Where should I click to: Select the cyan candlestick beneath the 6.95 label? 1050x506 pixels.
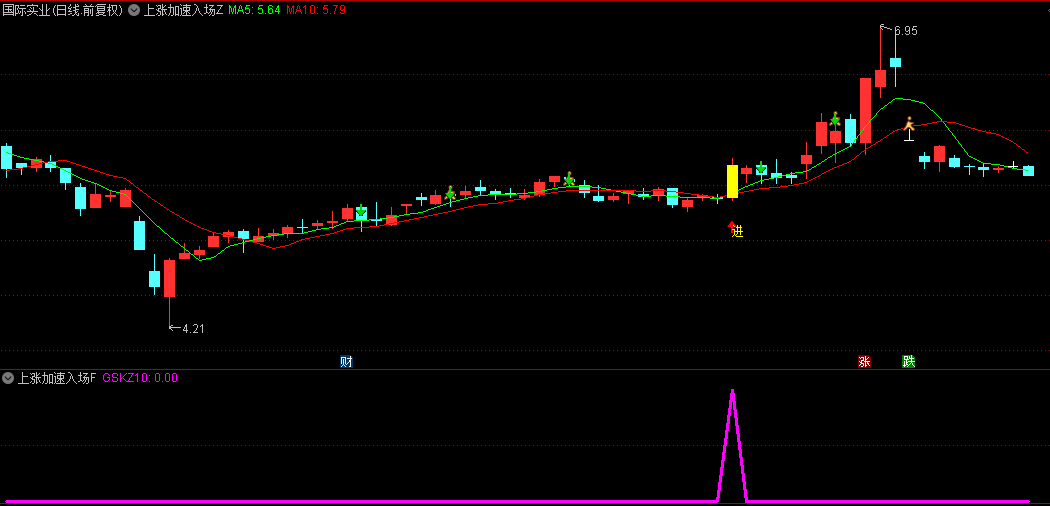895,62
